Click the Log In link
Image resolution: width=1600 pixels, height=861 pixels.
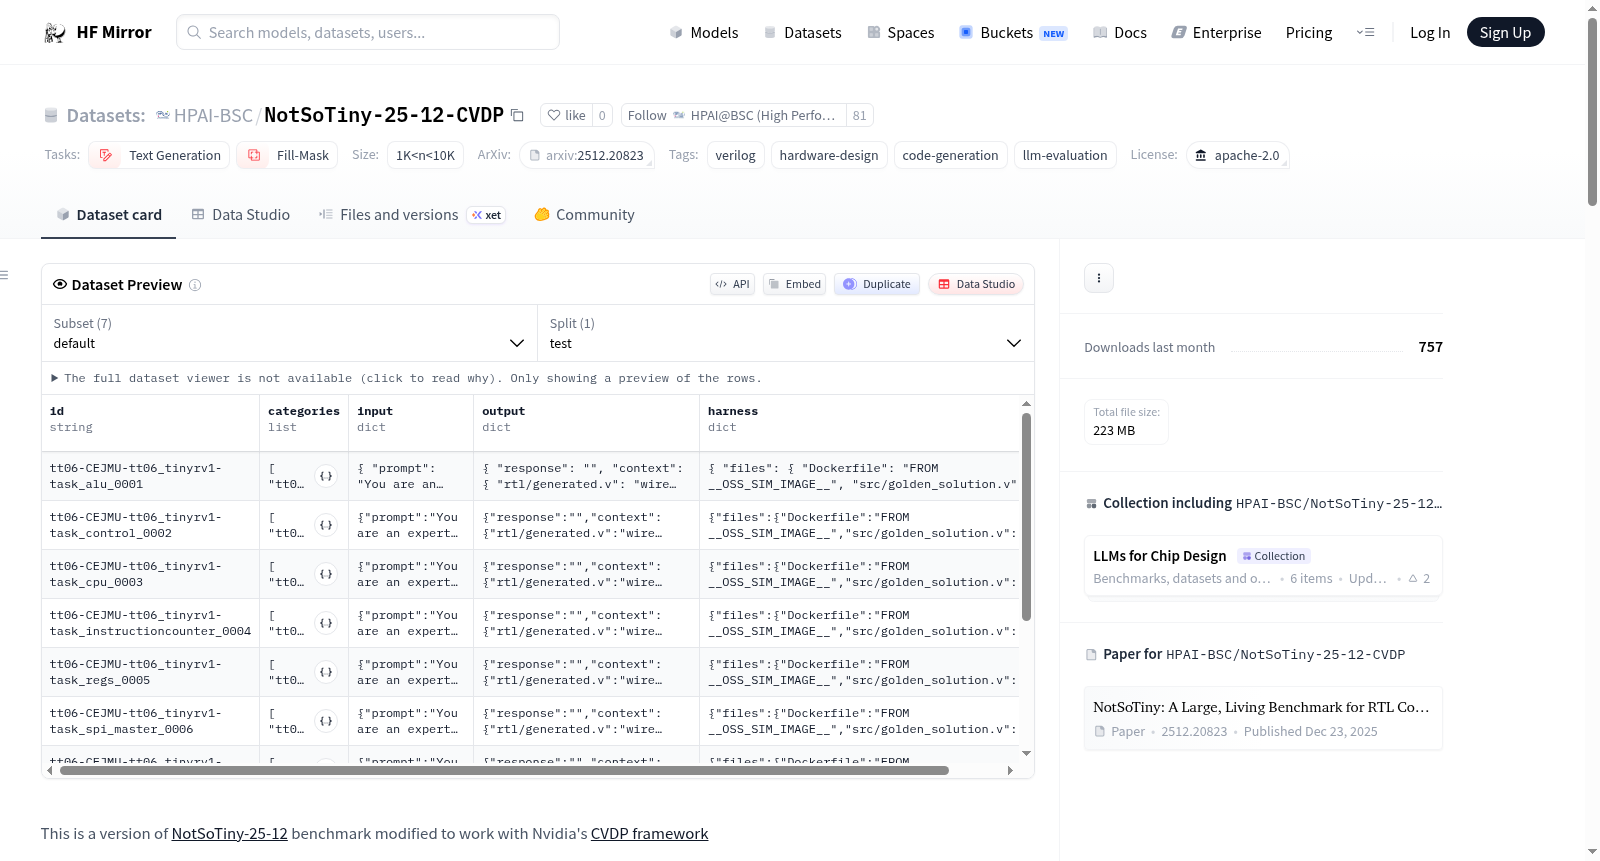(1430, 33)
